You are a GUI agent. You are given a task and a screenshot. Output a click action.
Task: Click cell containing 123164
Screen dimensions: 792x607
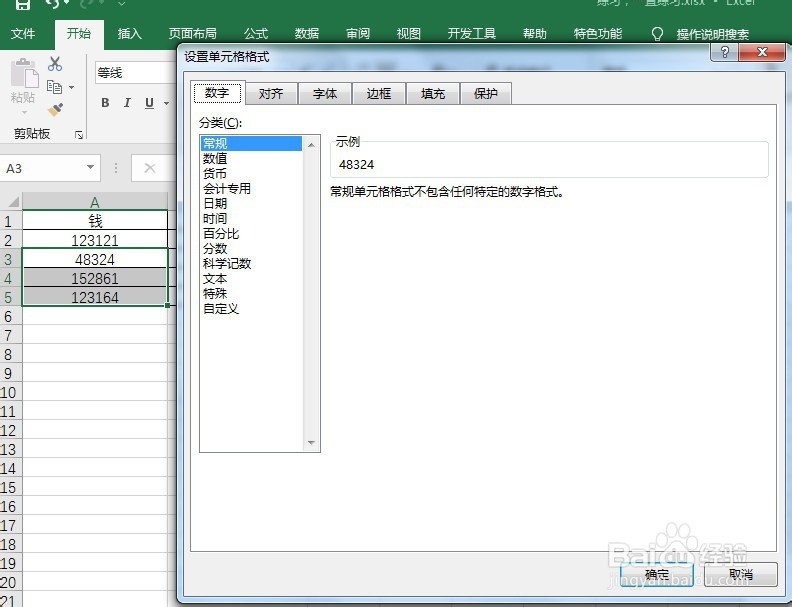(x=95, y=297)
